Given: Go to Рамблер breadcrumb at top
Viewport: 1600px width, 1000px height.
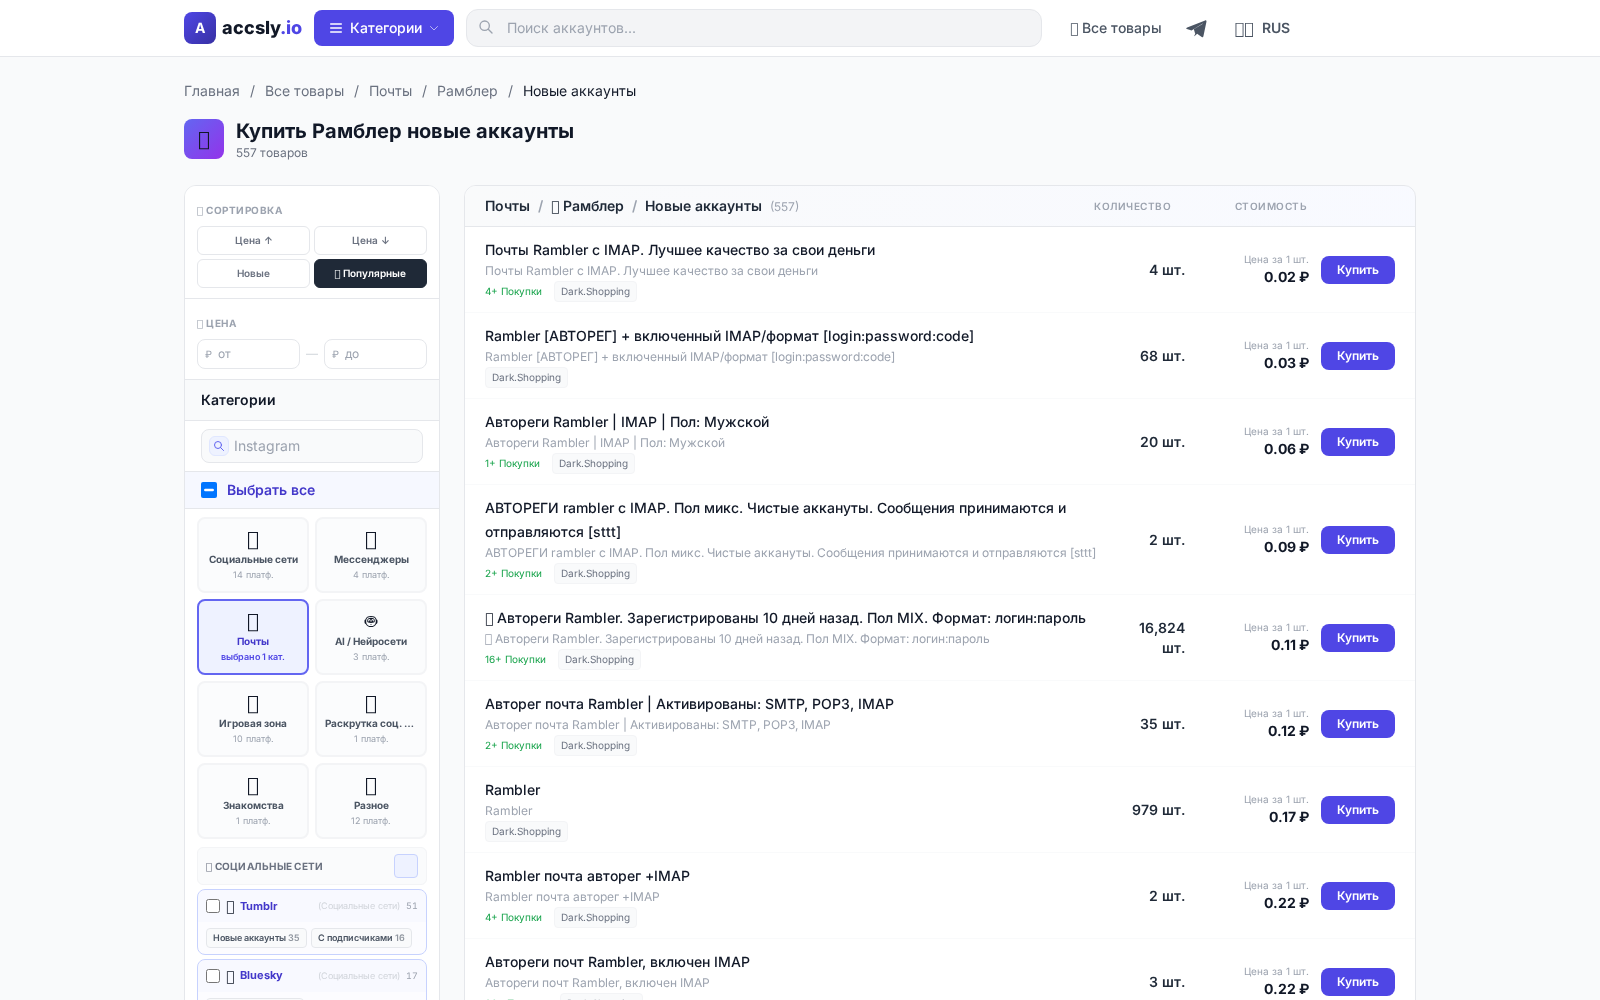Looking at the screenshot, I should click(x=467, y=91).
